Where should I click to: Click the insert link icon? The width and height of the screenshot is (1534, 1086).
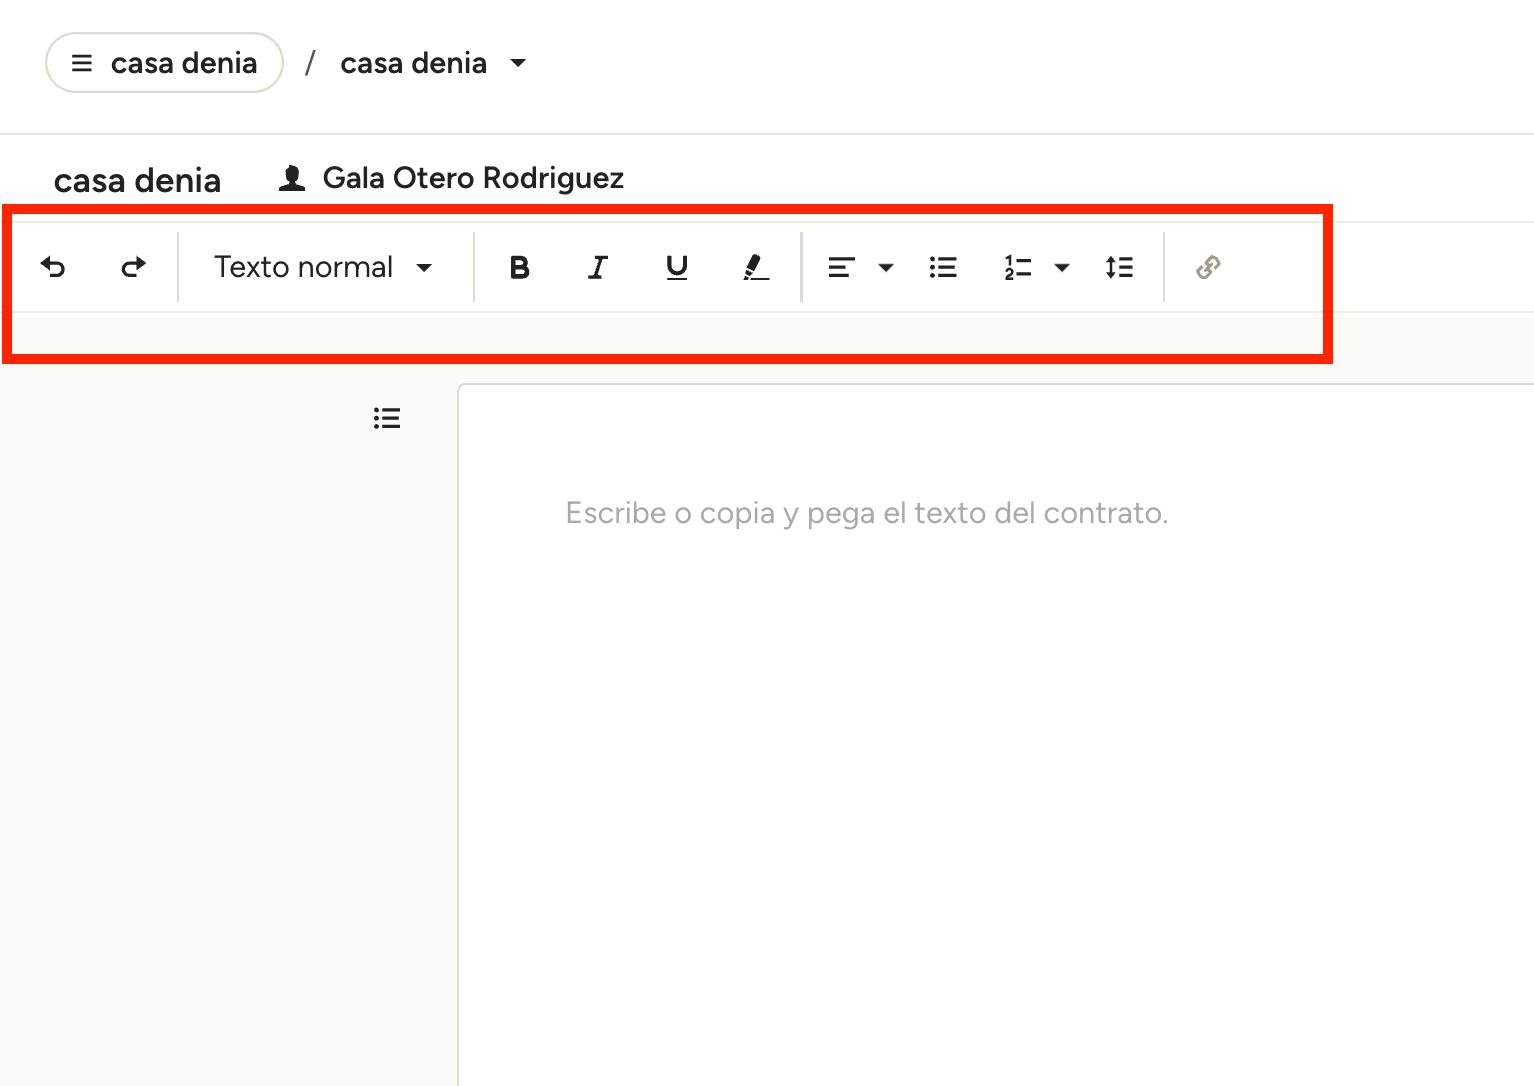pos(1208,267)
